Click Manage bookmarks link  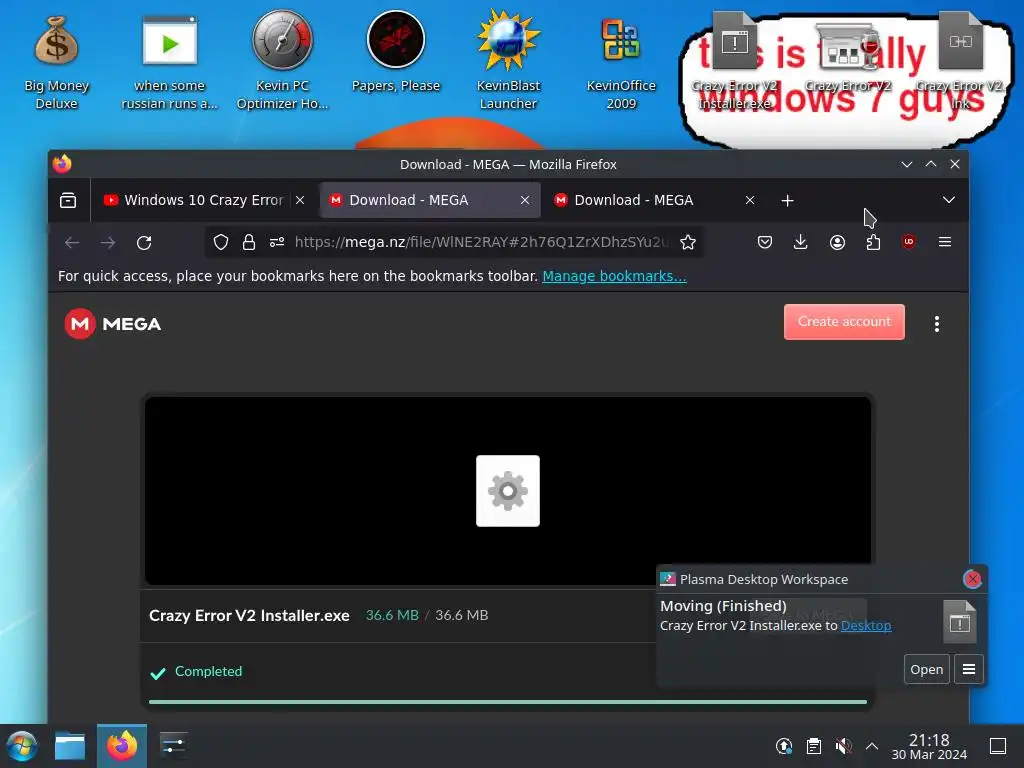(x=615, y=276)
